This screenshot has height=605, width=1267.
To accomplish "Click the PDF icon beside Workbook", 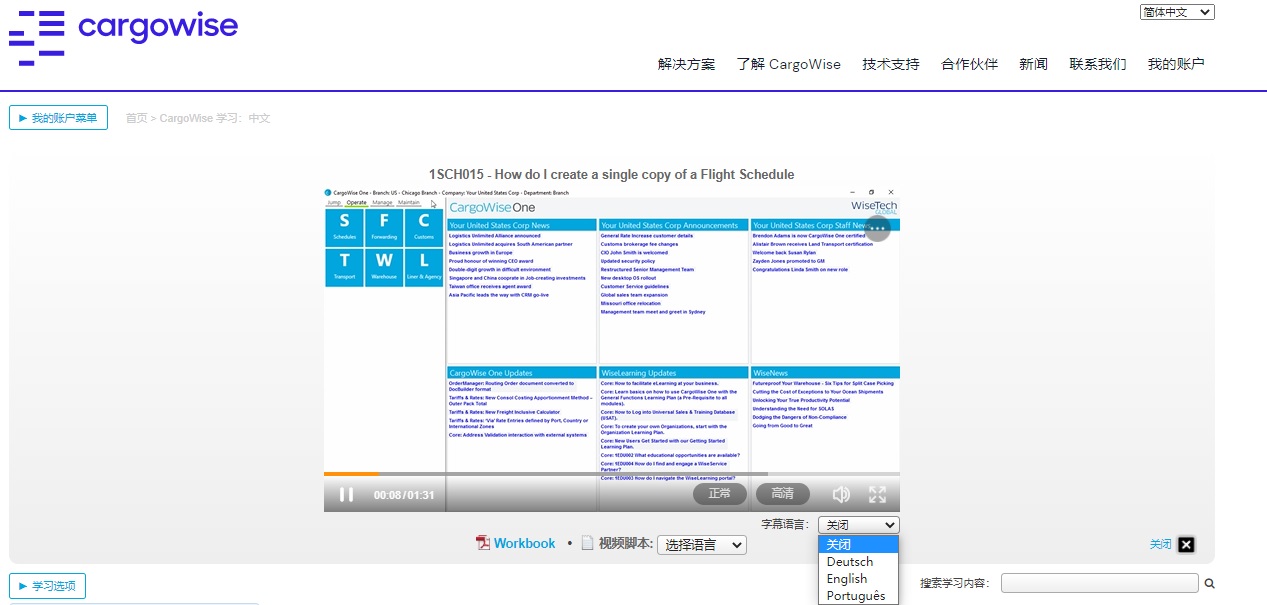I will pyautogui.click(x=483, y=543).
